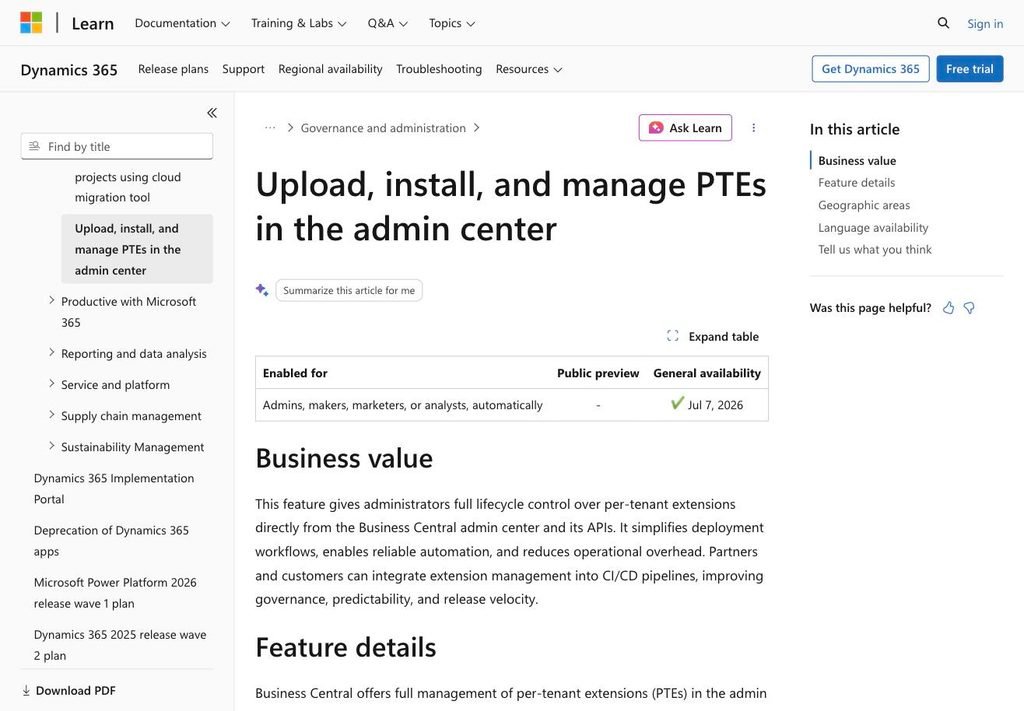Click the Expand table brackets icon
The image size is (1024, 711).
[x=673, y=336]
